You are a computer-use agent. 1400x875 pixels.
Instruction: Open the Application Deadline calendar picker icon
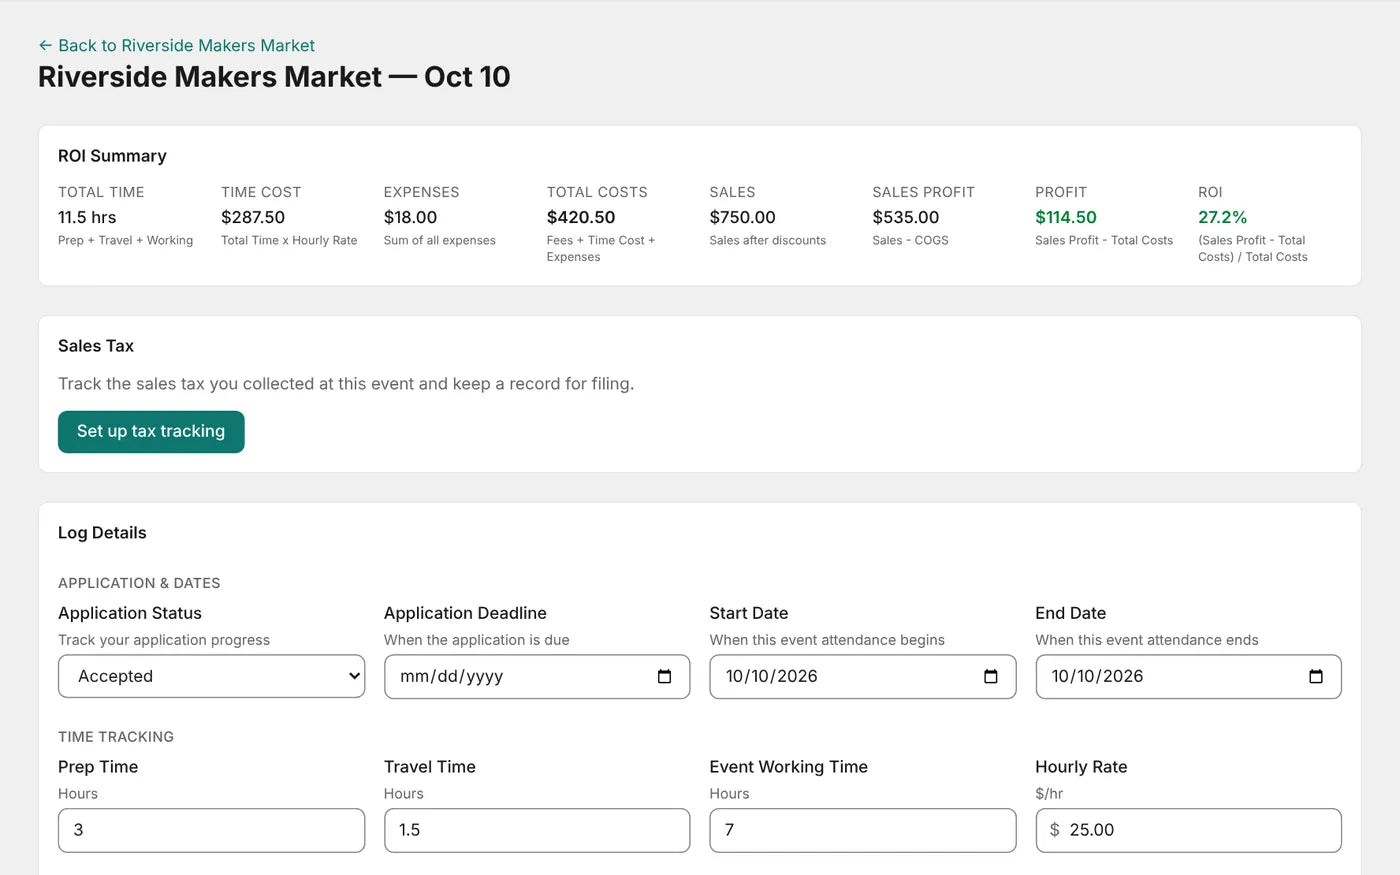tap(664, 677)
